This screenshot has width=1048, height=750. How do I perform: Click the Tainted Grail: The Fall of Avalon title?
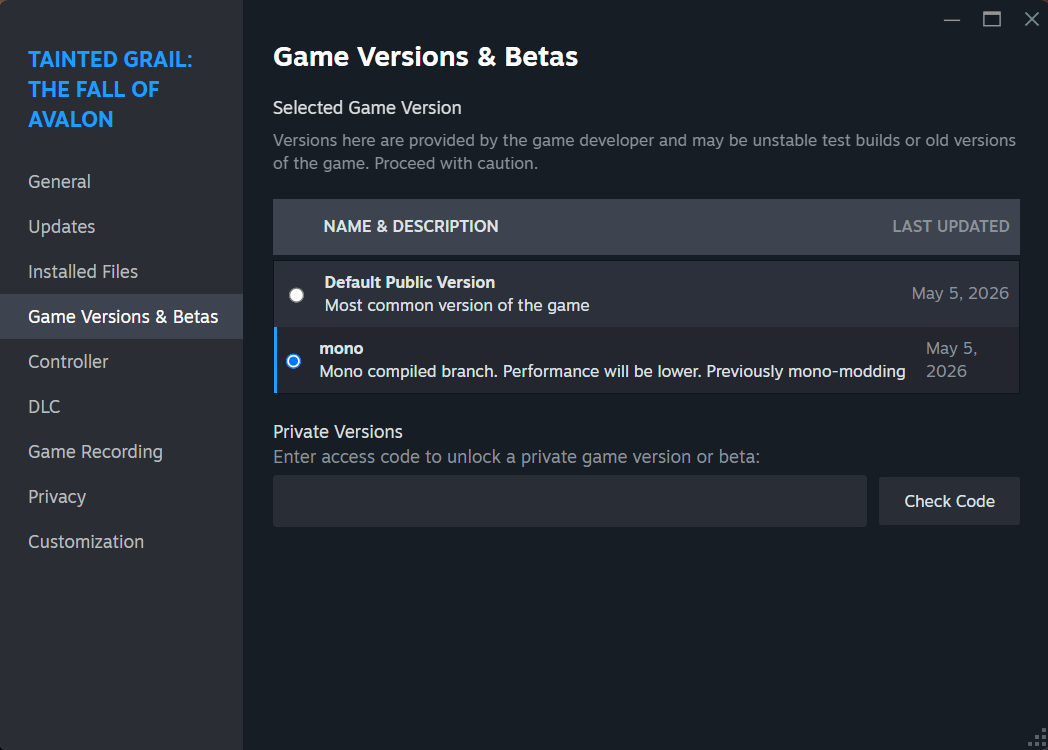pyautogui.click(x=110, y=89)
